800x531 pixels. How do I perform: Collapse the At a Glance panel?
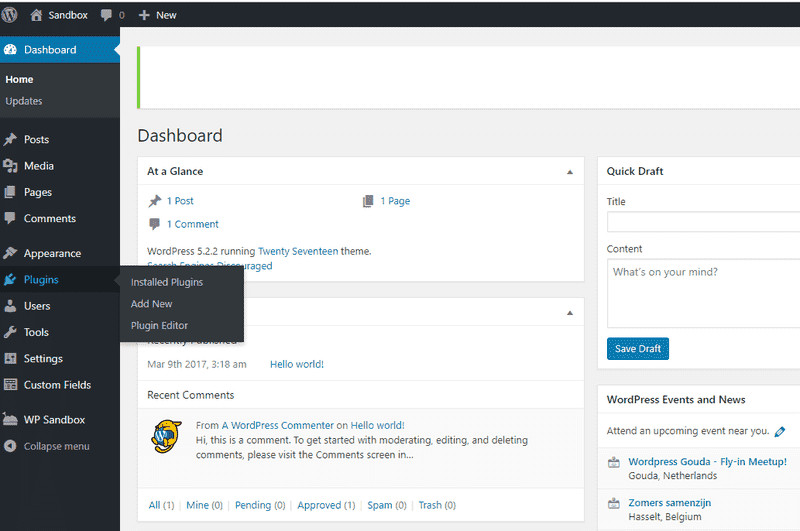570,172
